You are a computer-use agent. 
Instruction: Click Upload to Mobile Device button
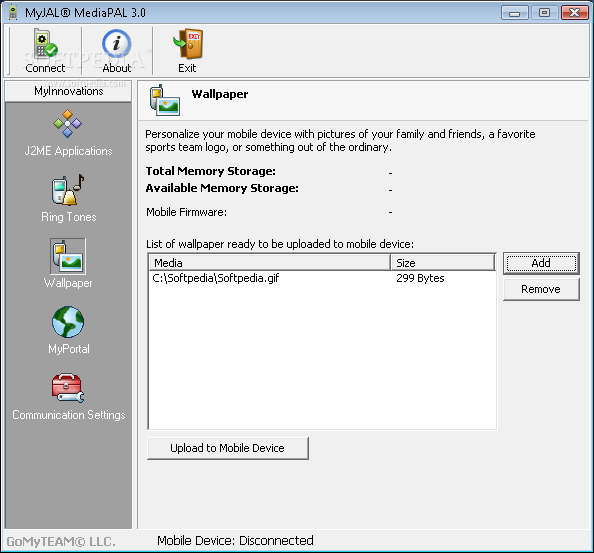pyautogui.click(x=228, y=448)
